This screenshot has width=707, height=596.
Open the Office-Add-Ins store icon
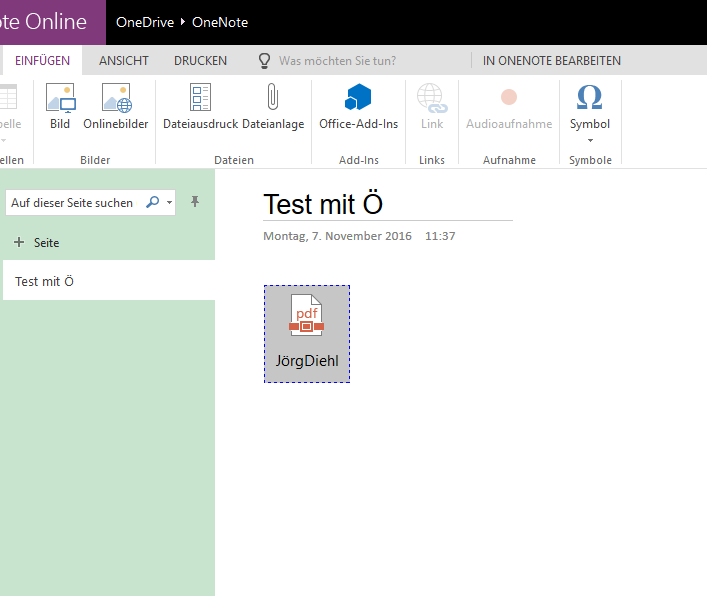(358, 99)
